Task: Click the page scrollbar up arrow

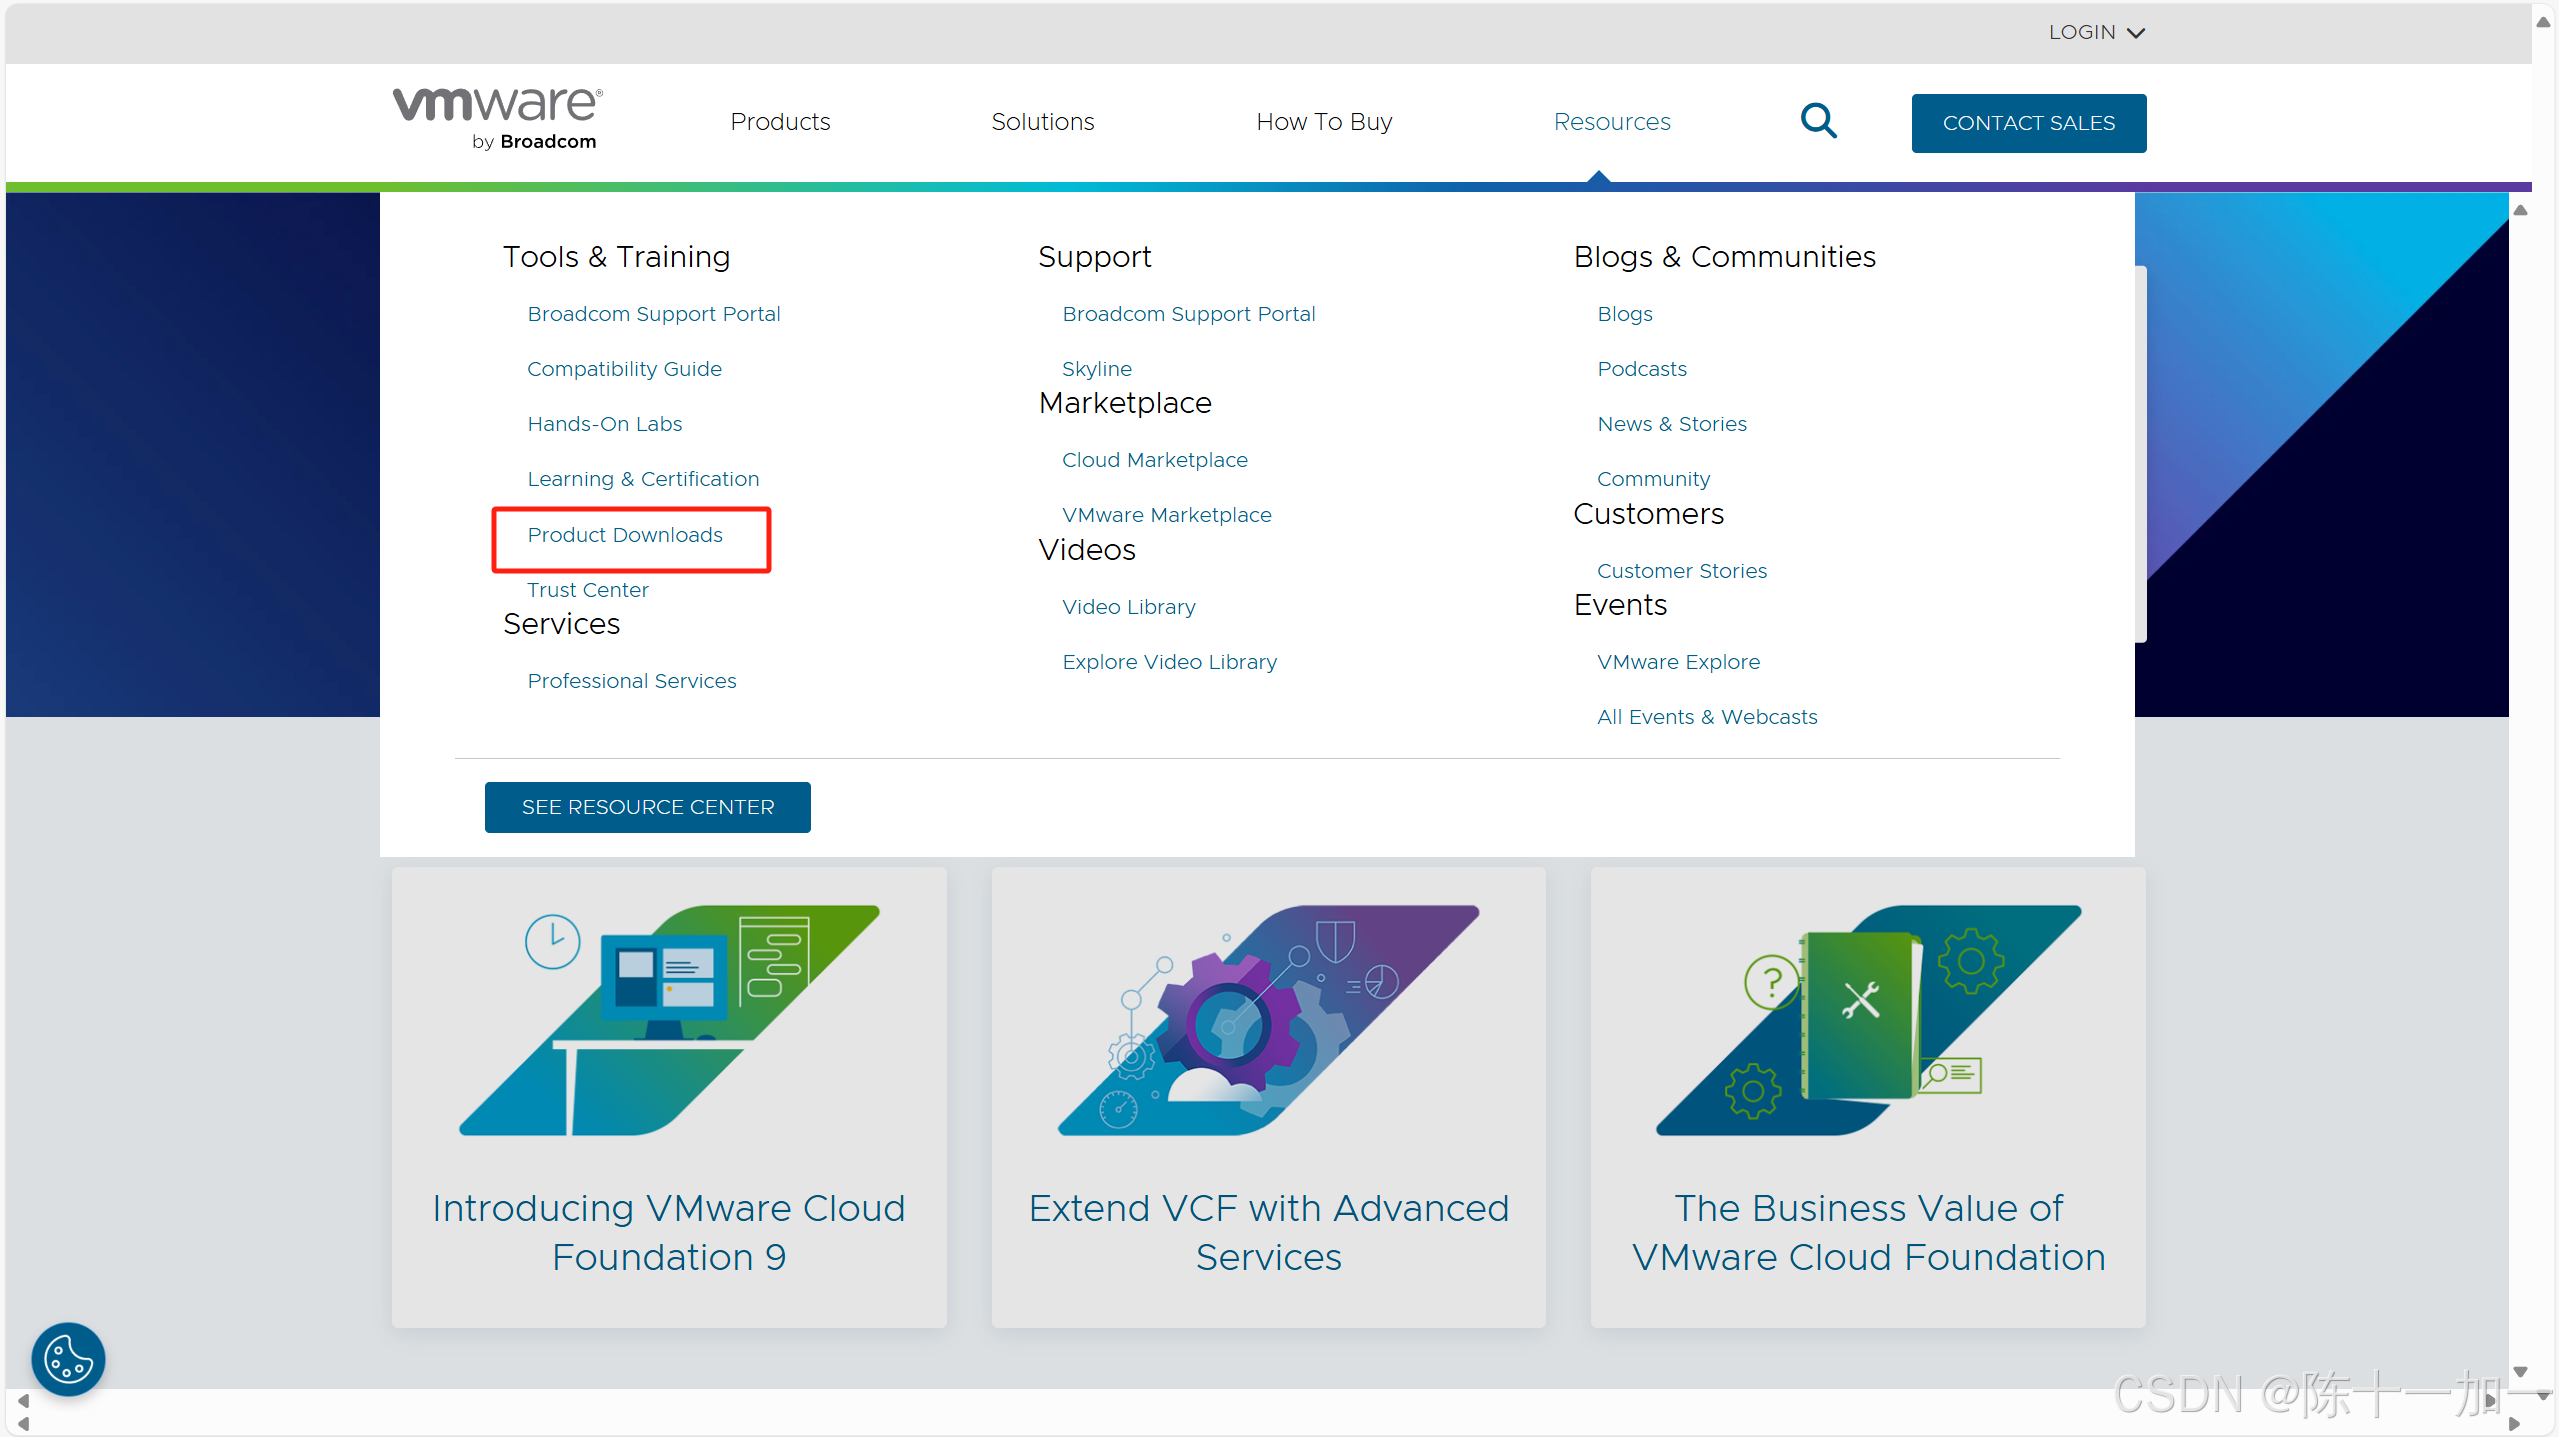Action: (2543, 22)
